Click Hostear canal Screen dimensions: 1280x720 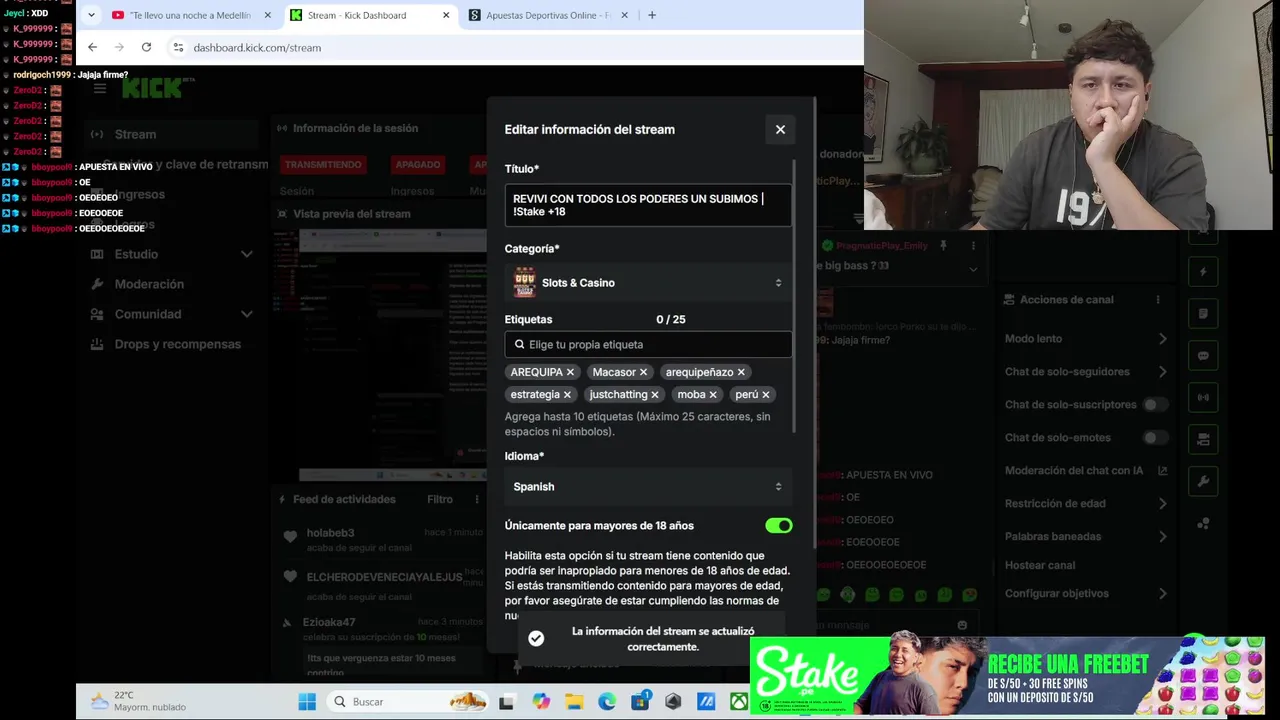pyautogui.click(x=1040, y=565)
